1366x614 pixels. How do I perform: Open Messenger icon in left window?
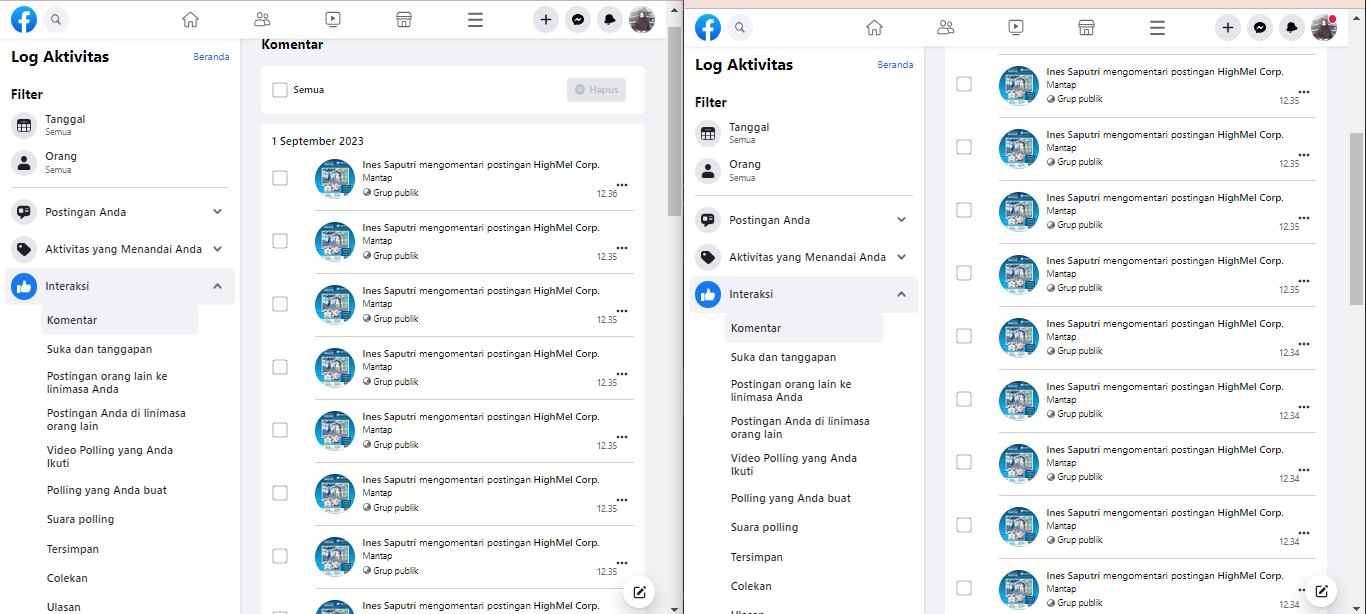(577, 19)
